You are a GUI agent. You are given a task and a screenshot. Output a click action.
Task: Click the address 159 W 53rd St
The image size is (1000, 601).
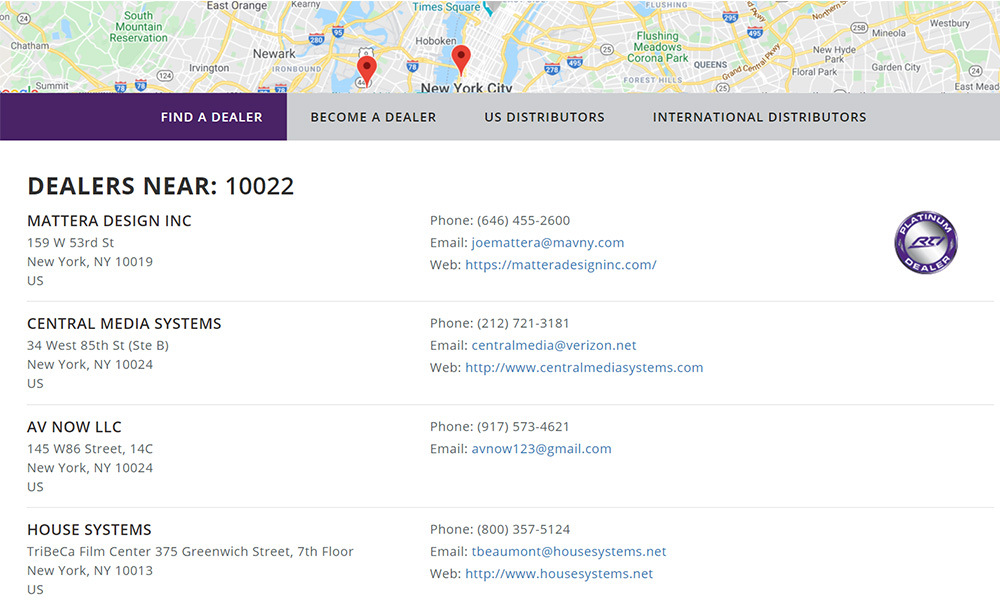(71, 243)
